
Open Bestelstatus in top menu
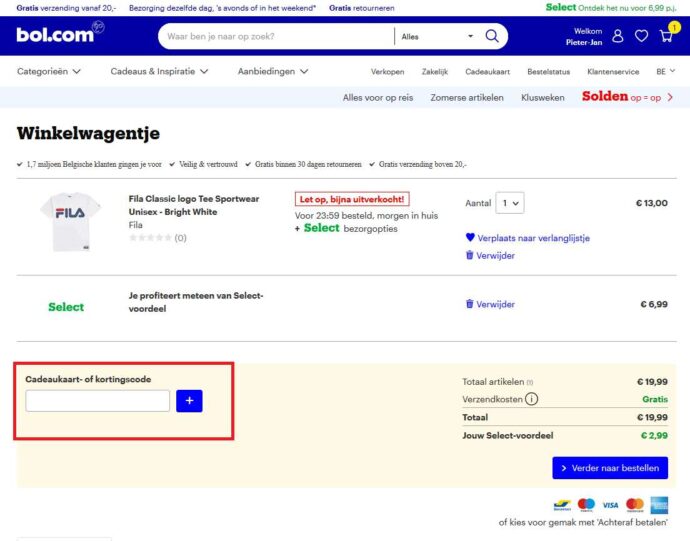(548, 72)
